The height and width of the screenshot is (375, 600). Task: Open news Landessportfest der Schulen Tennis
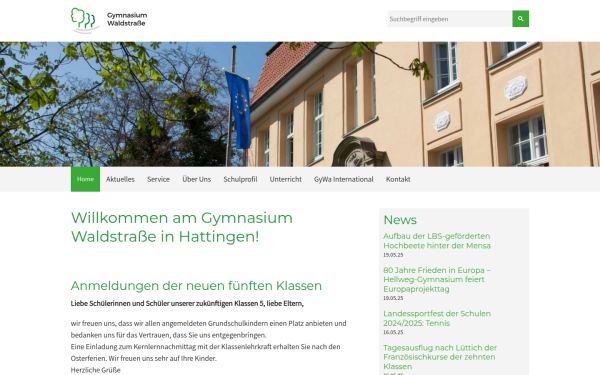click(x=437, y=318)
